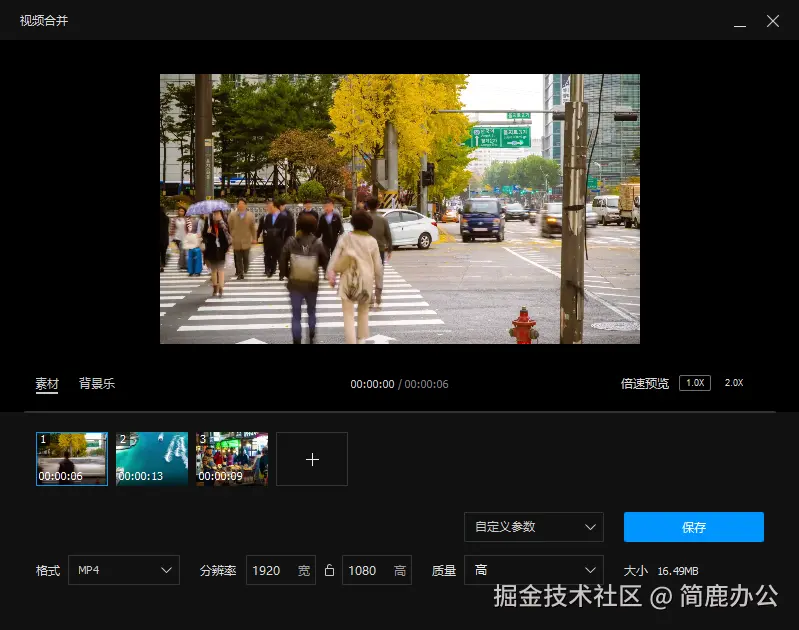Select clip 2 thumbnail 00:00:13

(152, 459)
